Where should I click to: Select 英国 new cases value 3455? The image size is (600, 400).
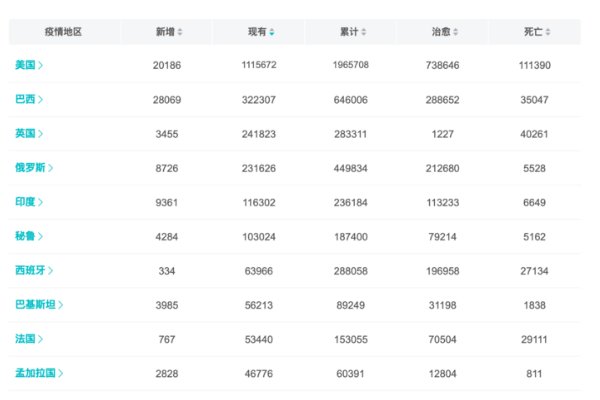tap(167, 134)
